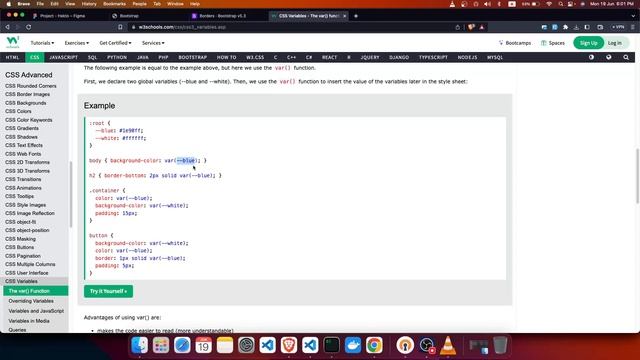Click the Sign Up button
This screenshot has width=640, height=360.
click(588, 43)
